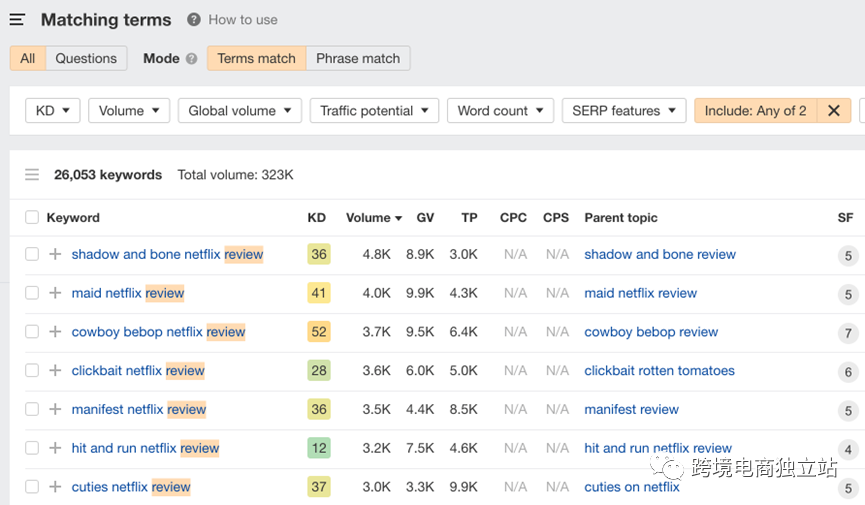Image resolution: width=865 pixels, height=505 pixels.
Task: Open keyword shadow and bone netflix review
Action: [167, 254]
